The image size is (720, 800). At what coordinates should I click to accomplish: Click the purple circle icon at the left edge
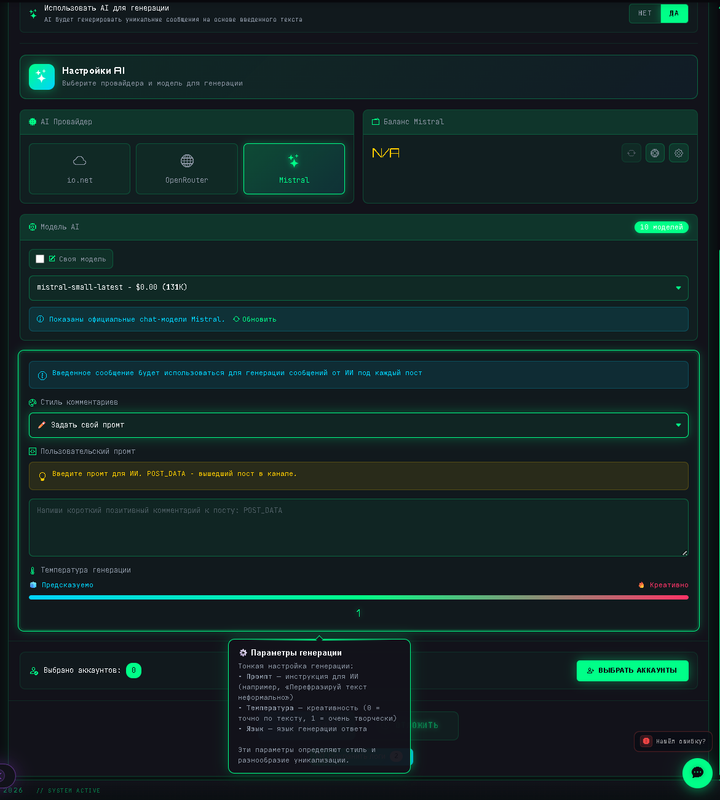[4, 776]
